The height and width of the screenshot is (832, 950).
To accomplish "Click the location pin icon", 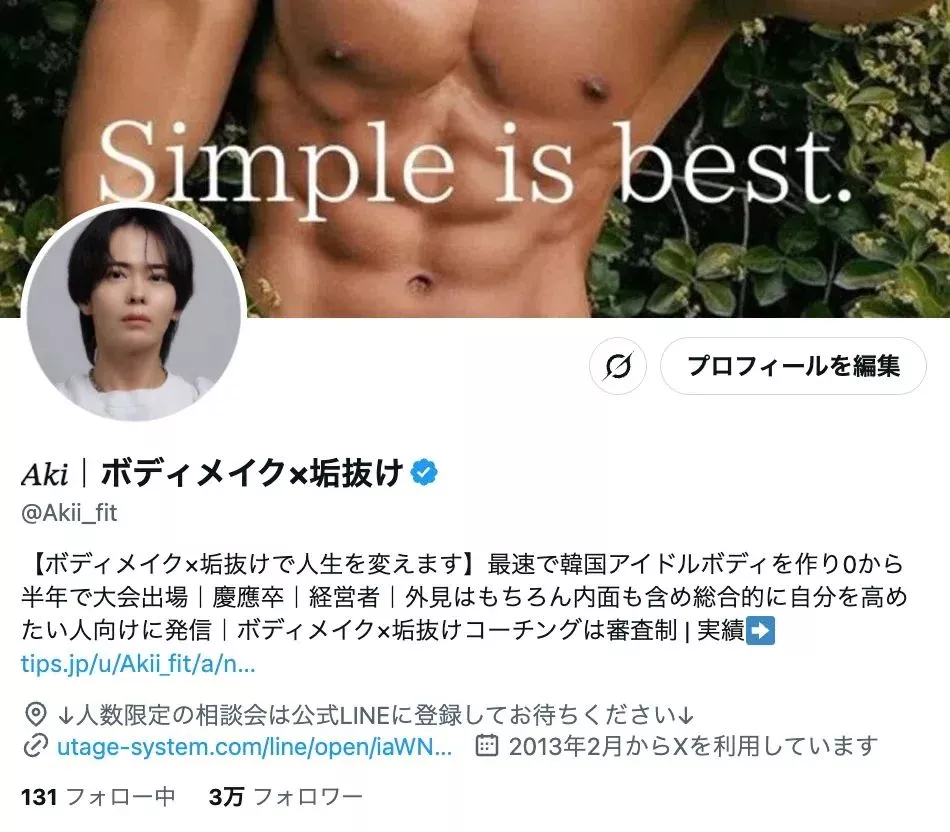I will pos(36,714).
